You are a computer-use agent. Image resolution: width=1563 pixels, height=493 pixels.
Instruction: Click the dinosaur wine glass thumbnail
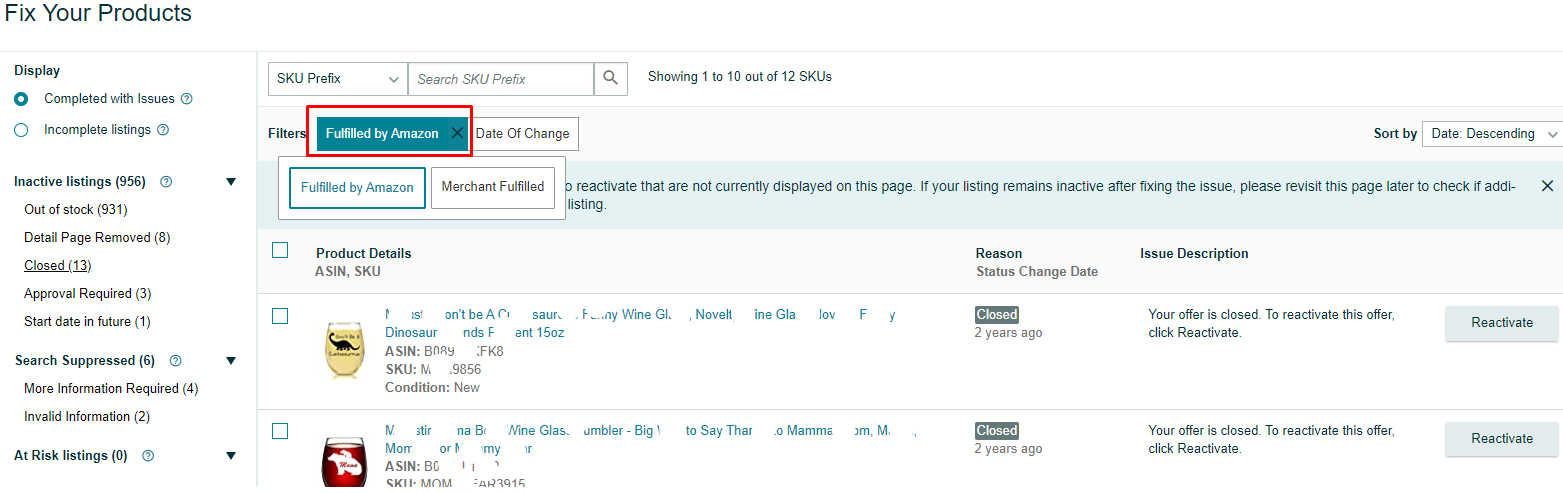[343, 350]
